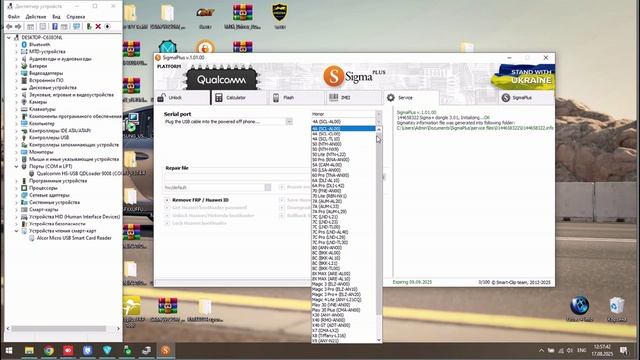Screen dimensions: 640x360
Task: Click the red app icon in taskbar
Action: click(68, 351)
